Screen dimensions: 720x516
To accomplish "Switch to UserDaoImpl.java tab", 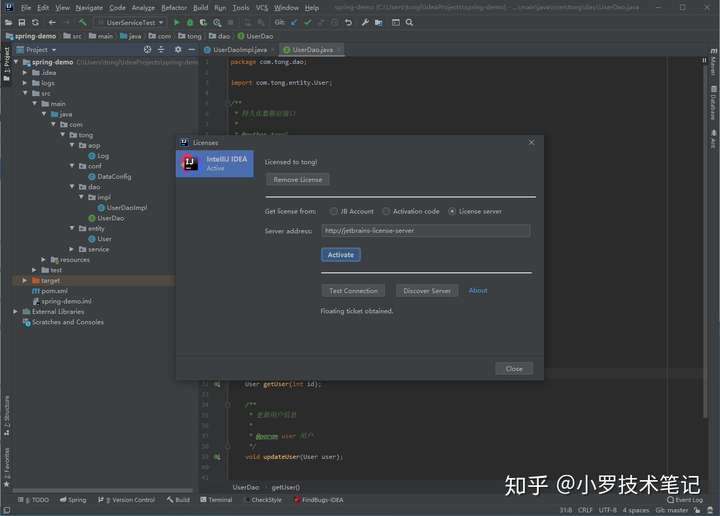I will click(239, 50).
